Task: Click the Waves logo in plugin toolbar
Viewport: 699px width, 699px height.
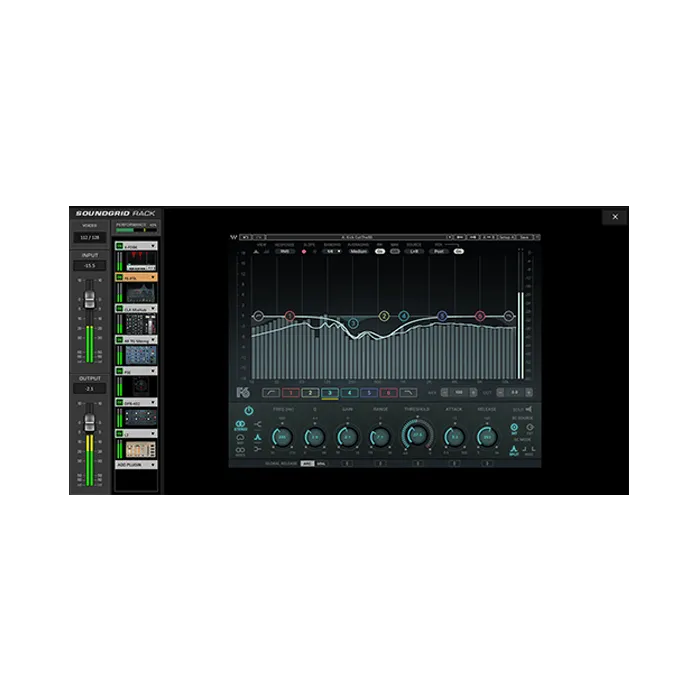Action: tap(234, 237)
